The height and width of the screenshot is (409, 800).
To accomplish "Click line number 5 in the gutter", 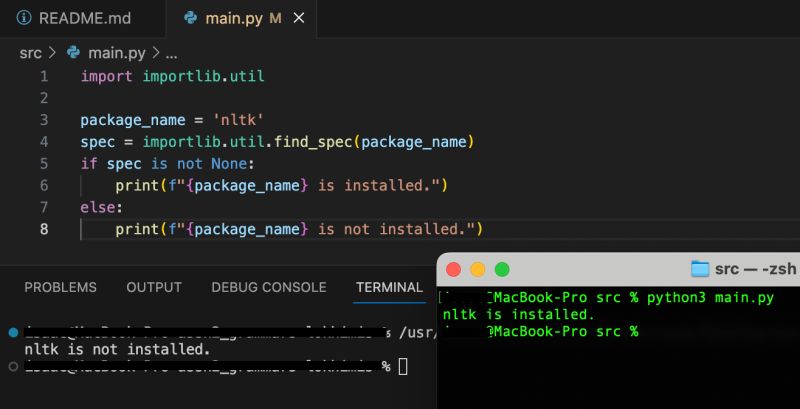I will click(44, 164).
